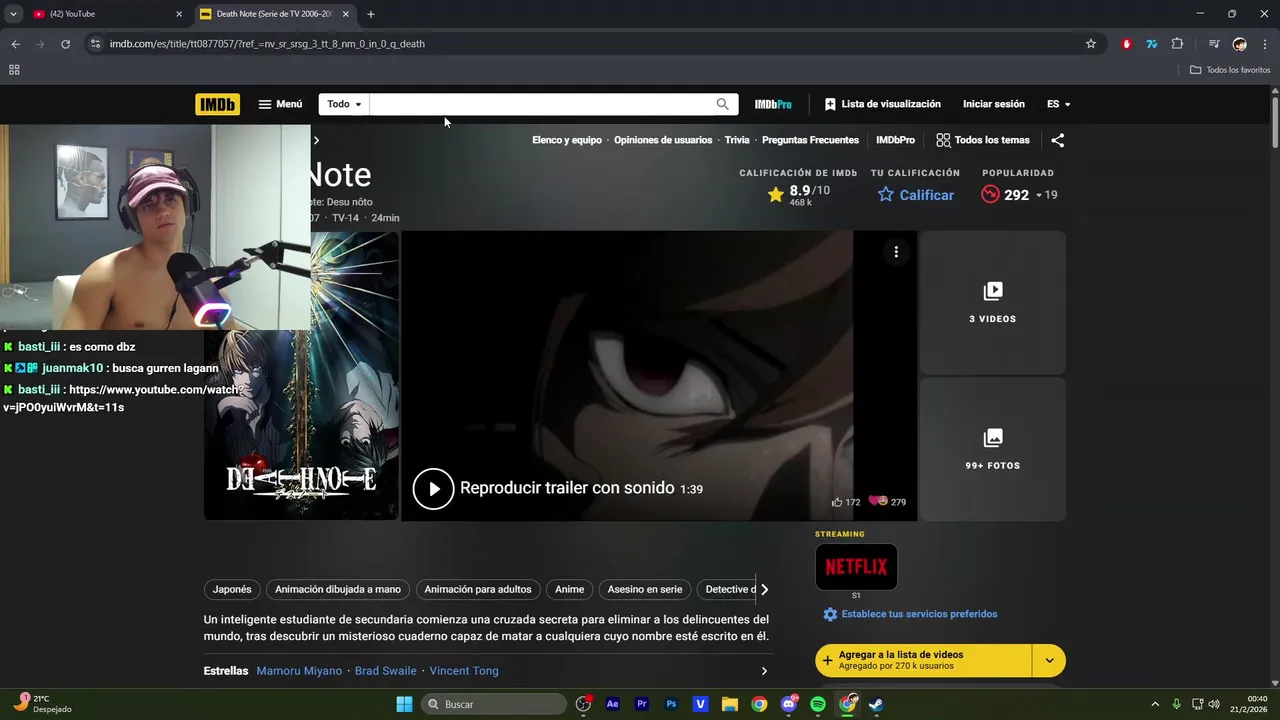Click the address bar URL
Viewport: 1280px width, 720px height.
pos(267,44)
